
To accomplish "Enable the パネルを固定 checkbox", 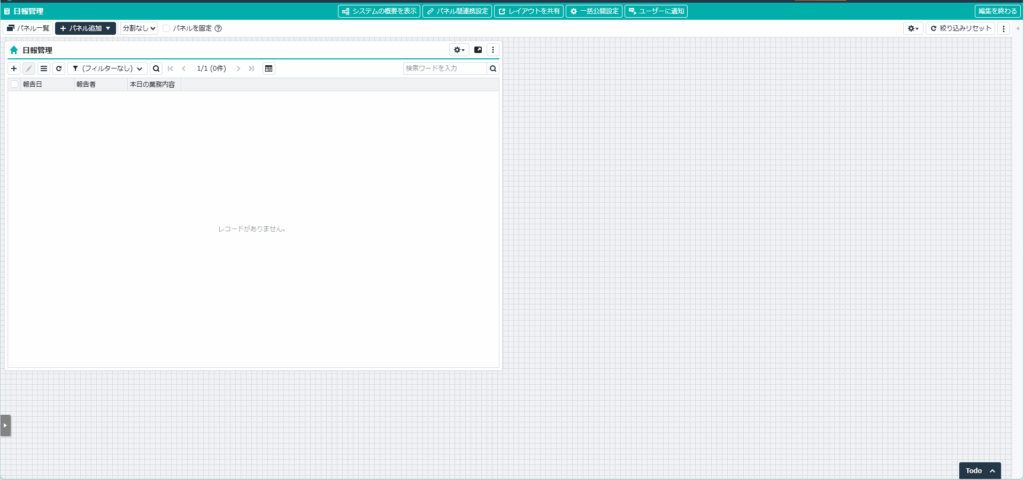I will click(x=167, y=28).
